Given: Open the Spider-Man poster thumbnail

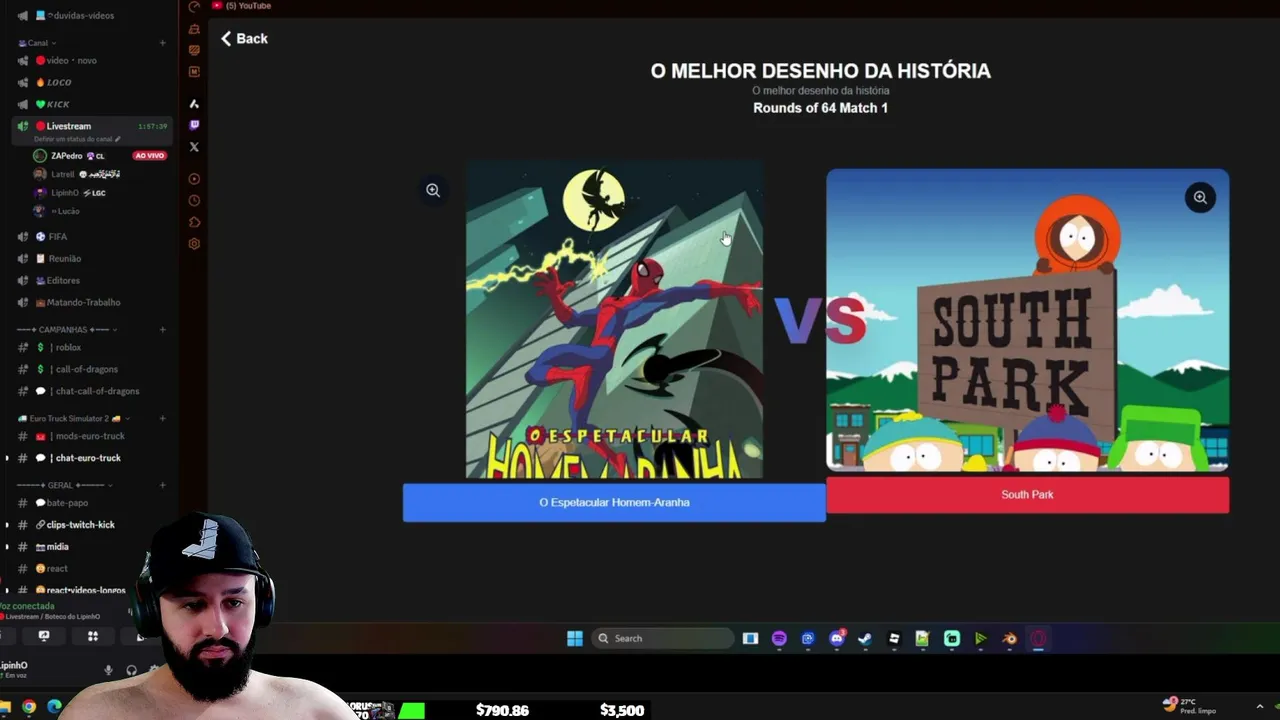Looking at the screenshot, I should pos(614,320).
